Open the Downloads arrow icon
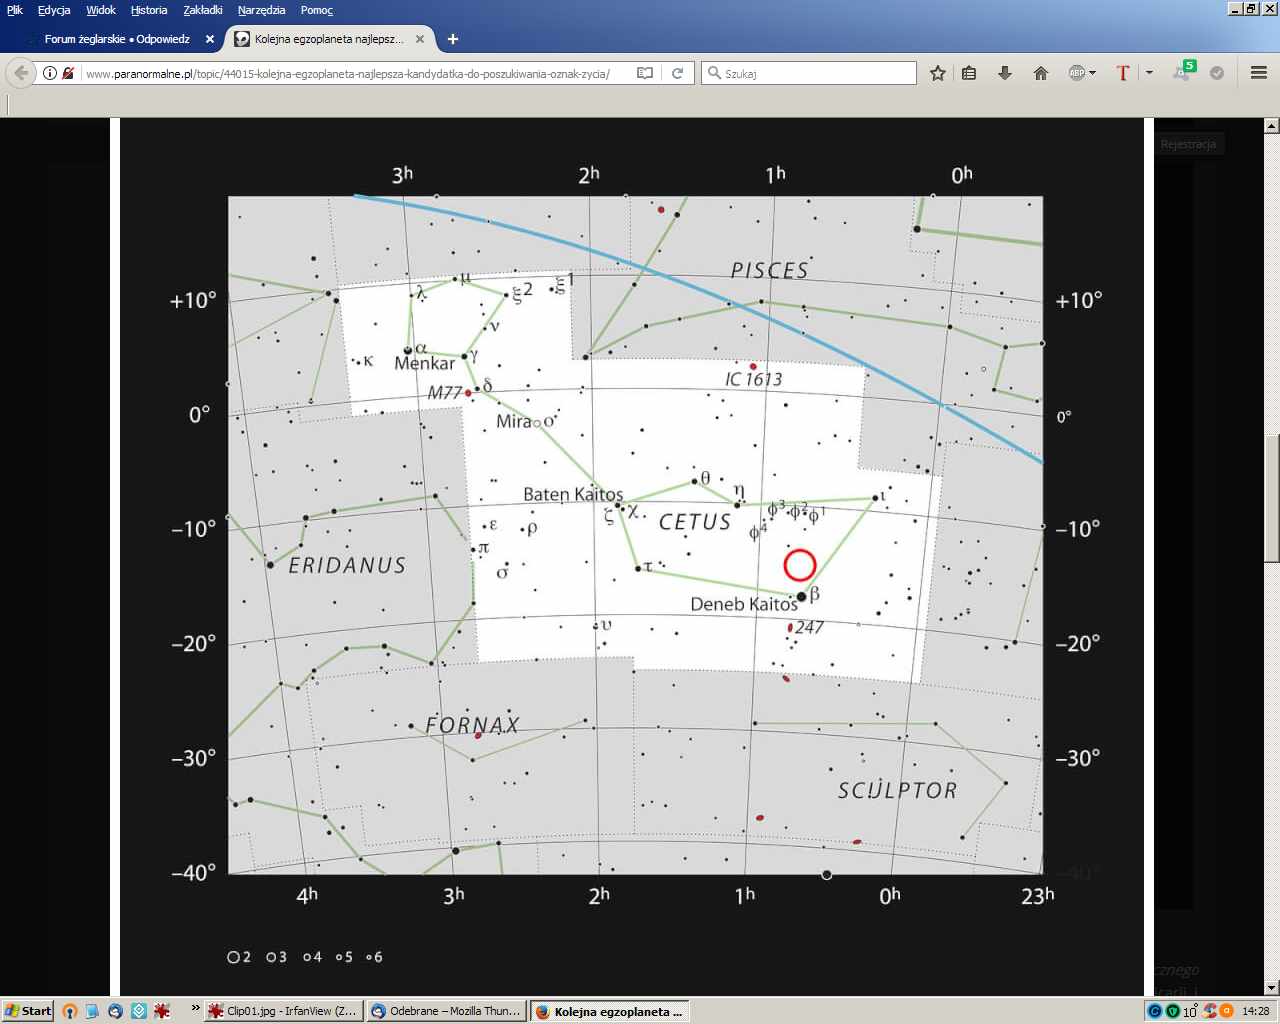 pos(1005,73)
